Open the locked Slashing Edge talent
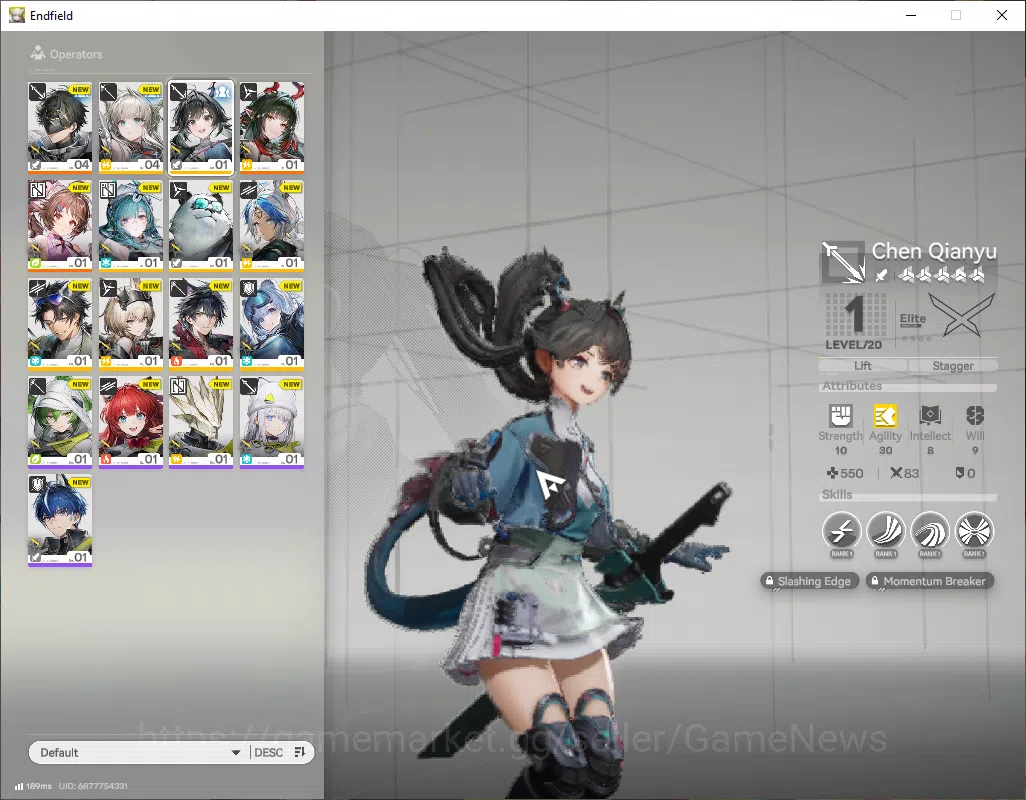1026x800 pixels. pos(809,581)
